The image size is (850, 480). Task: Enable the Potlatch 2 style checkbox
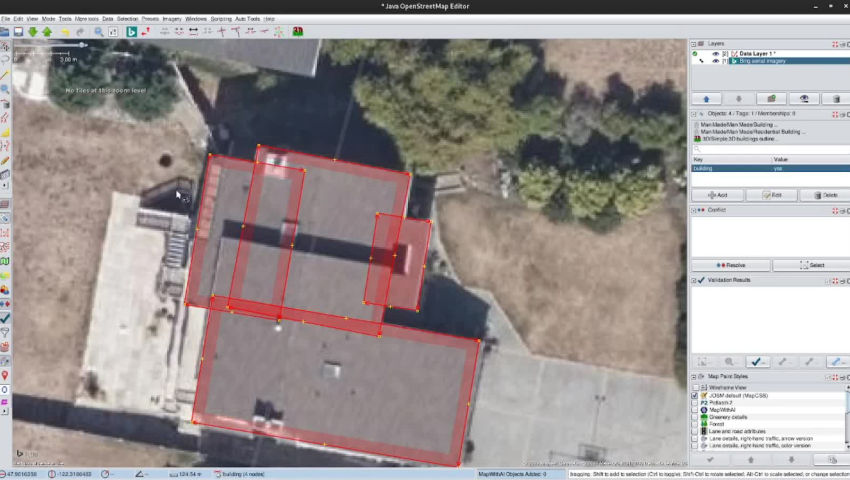pos(696,403)
